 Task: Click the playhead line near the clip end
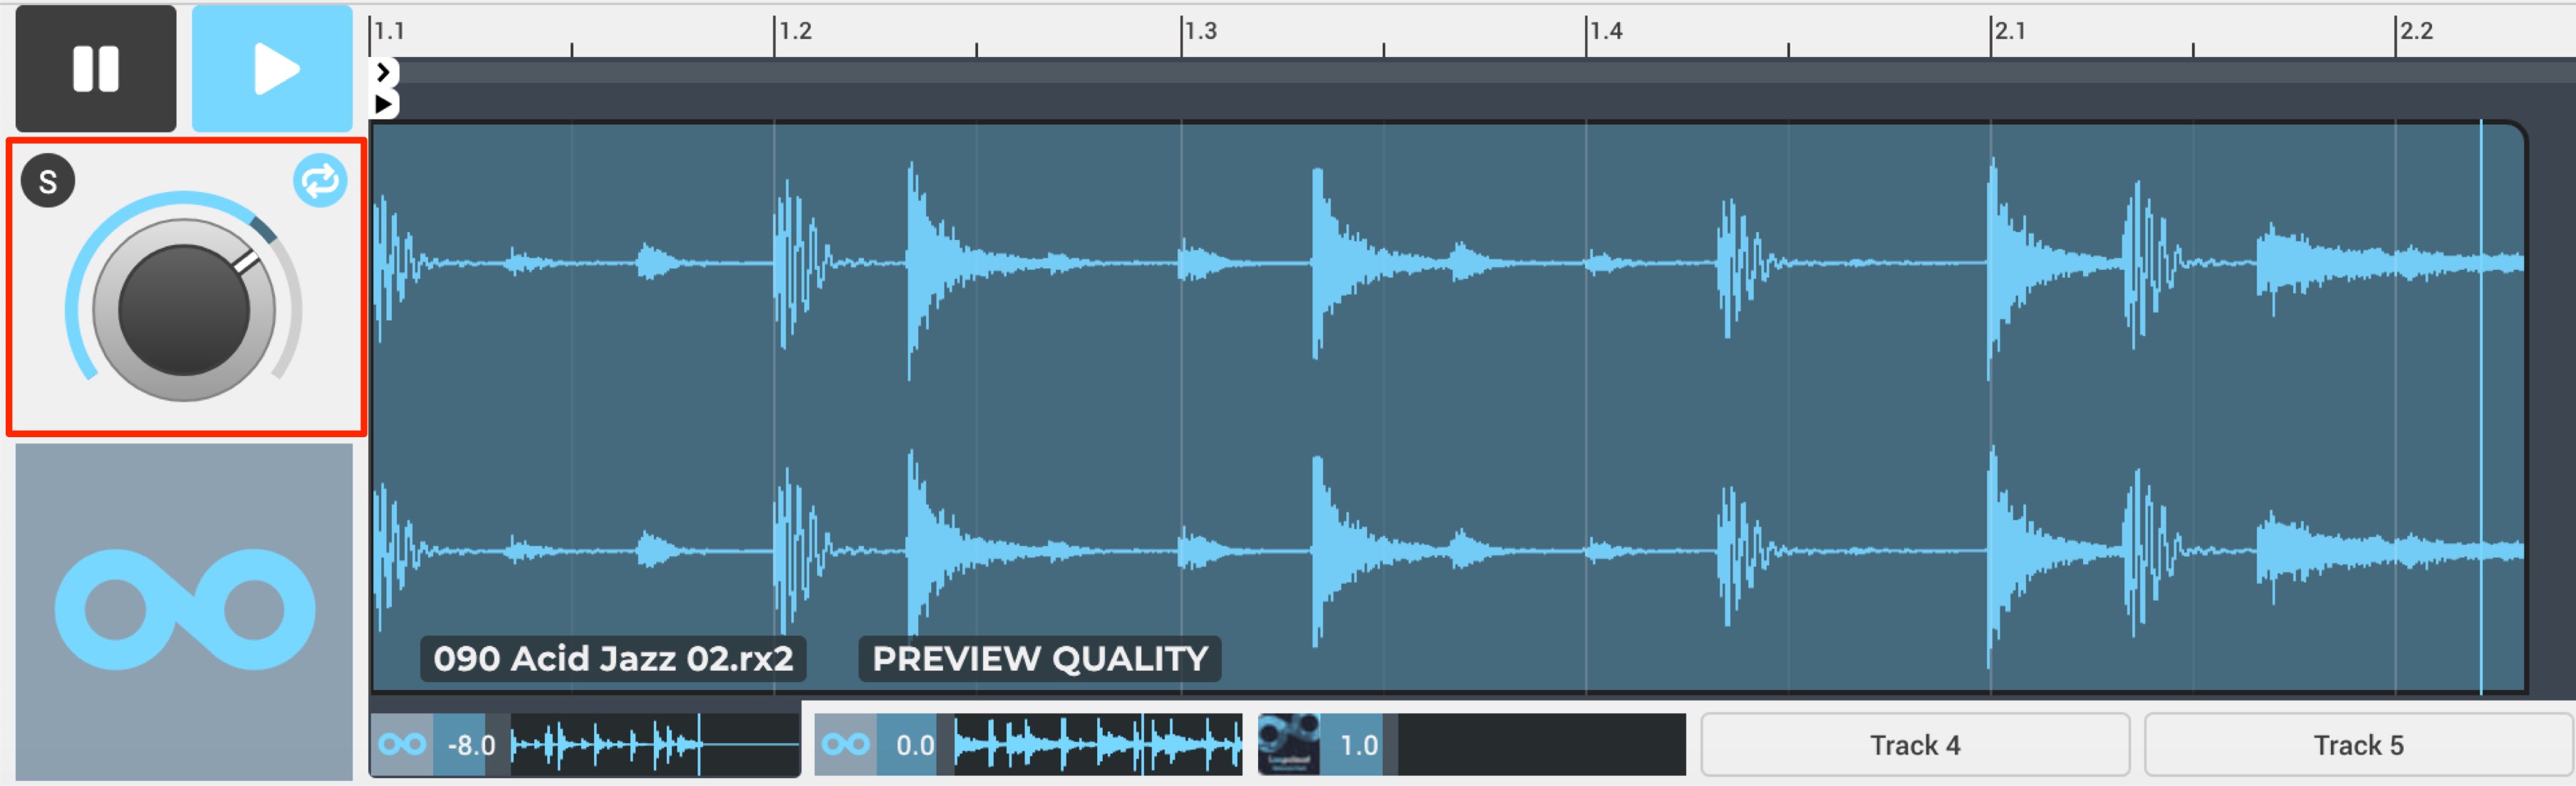tap(2481, 407)
